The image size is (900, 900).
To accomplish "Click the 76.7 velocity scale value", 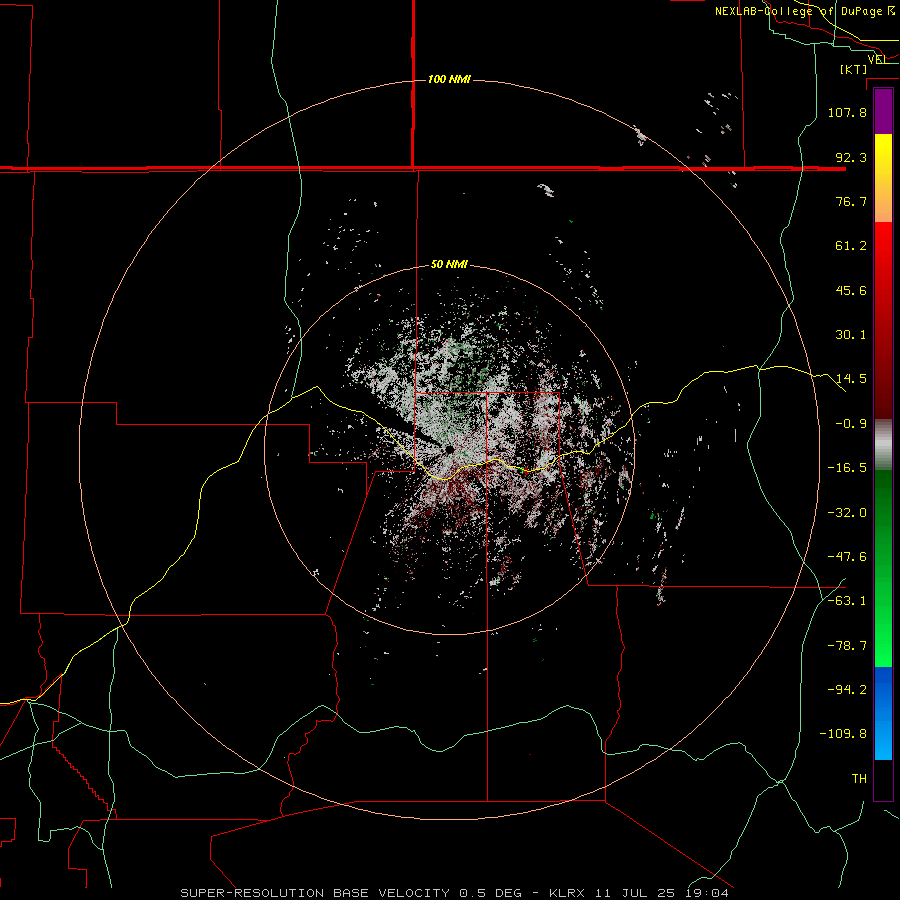I will [x=851, y=201].
